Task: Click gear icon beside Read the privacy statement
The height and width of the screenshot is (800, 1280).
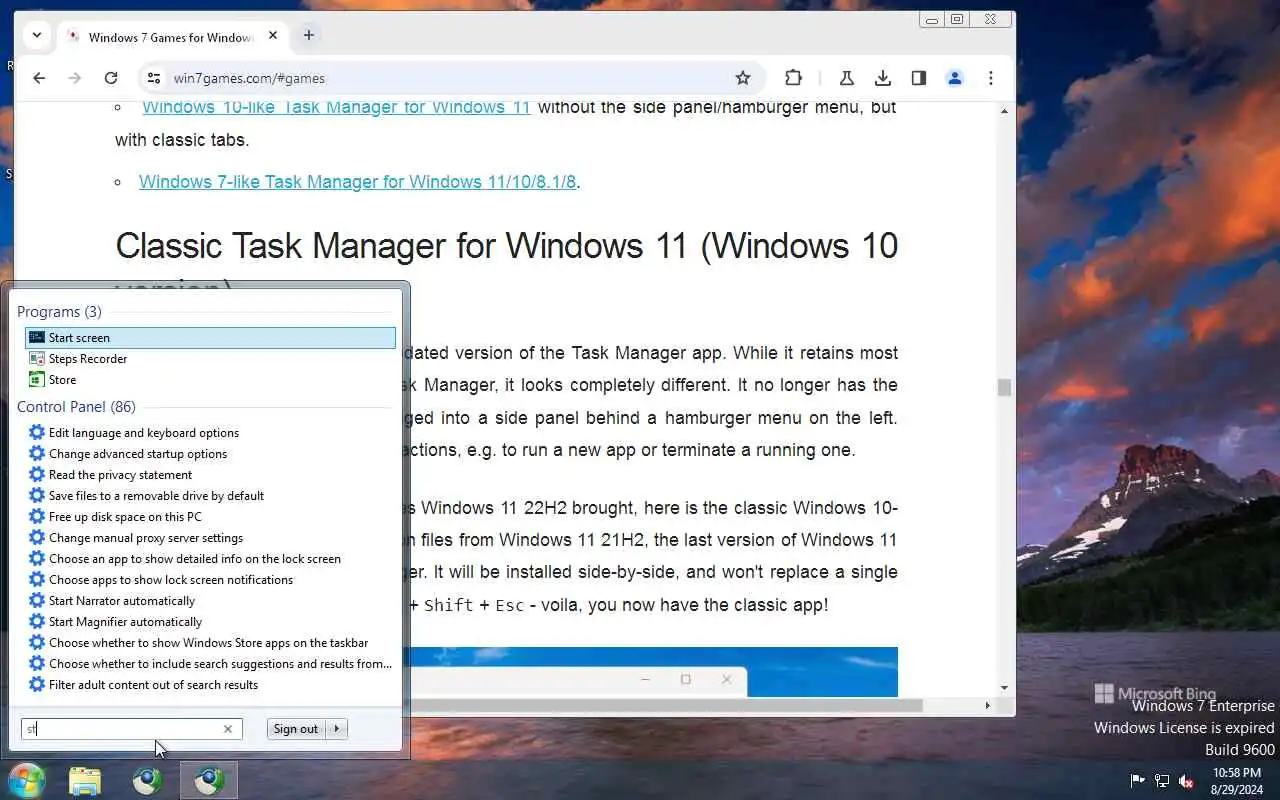Action: tap(37, 475)
